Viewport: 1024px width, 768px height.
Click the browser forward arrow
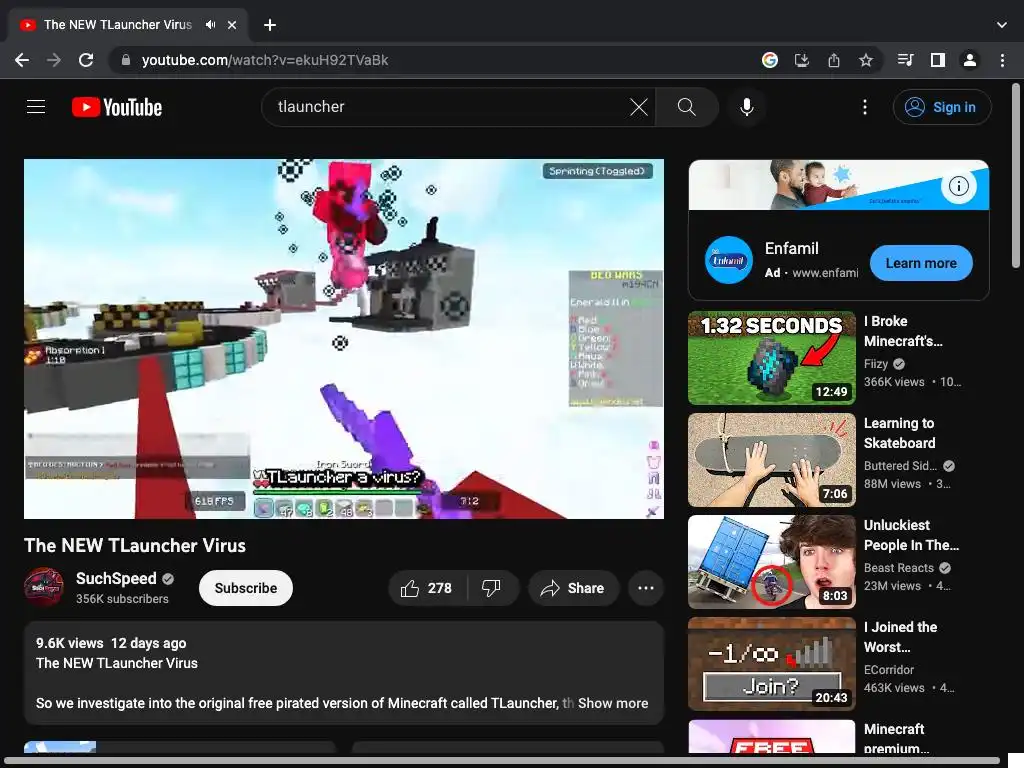pos(54,60)
